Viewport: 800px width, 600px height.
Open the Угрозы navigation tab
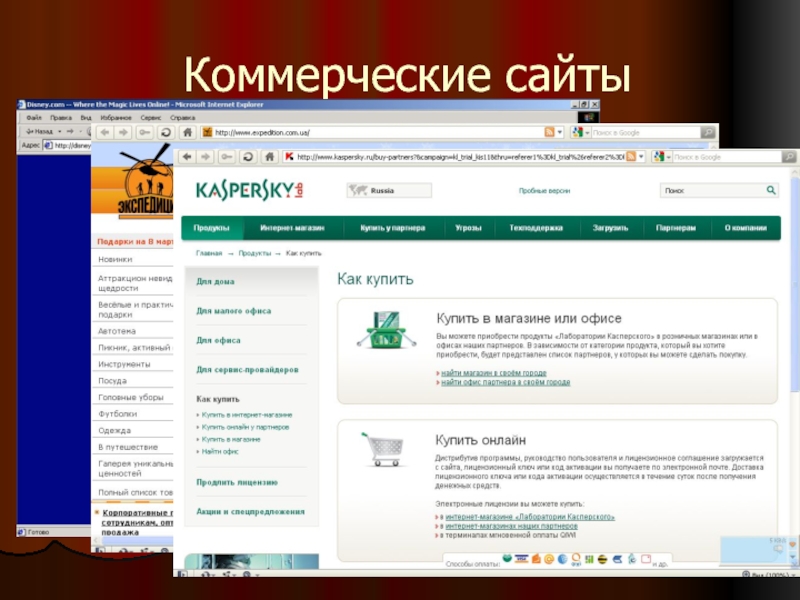pyautogui.click(x=468, y=228)
